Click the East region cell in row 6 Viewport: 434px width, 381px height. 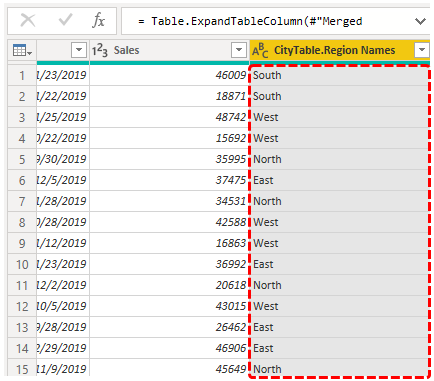[x=339, y=180]
